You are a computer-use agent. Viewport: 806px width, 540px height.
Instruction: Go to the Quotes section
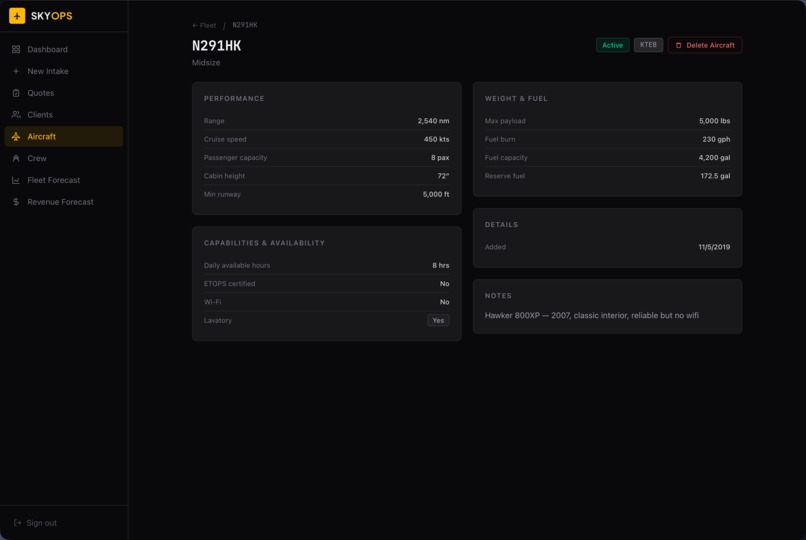pos(64,93)
